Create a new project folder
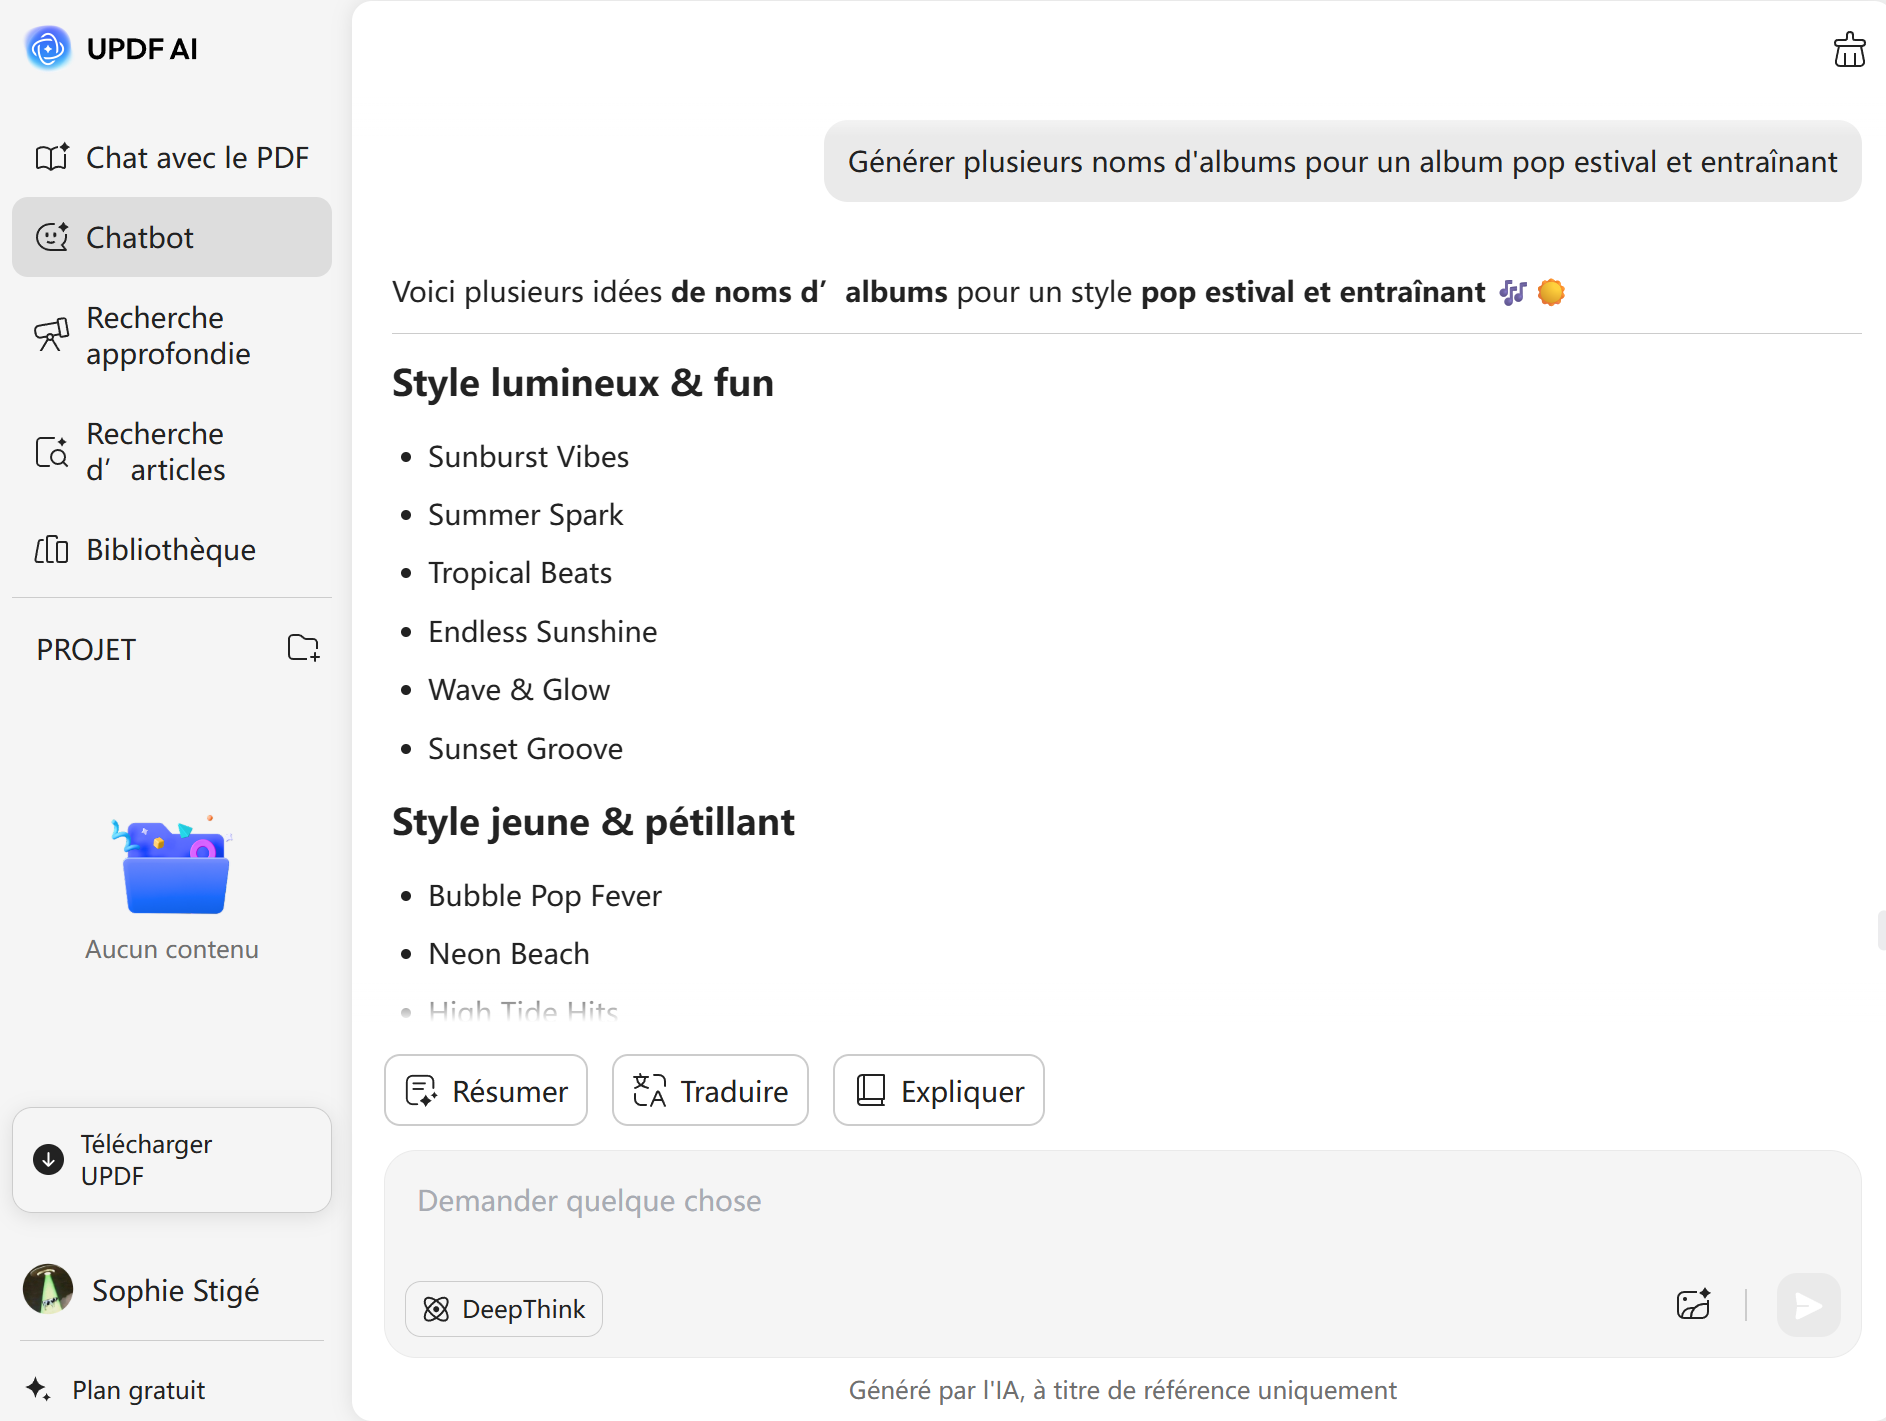1886x1421 pixels. point(303,648)
